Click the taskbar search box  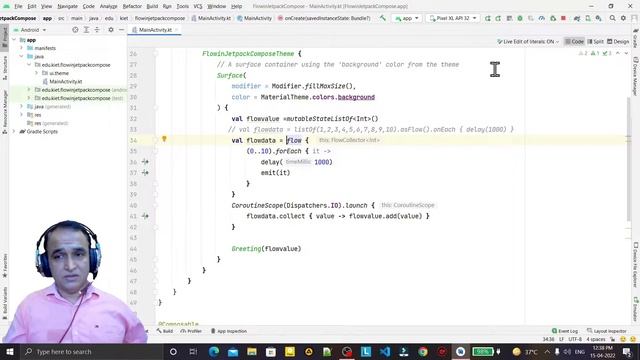tap(91, 351)
